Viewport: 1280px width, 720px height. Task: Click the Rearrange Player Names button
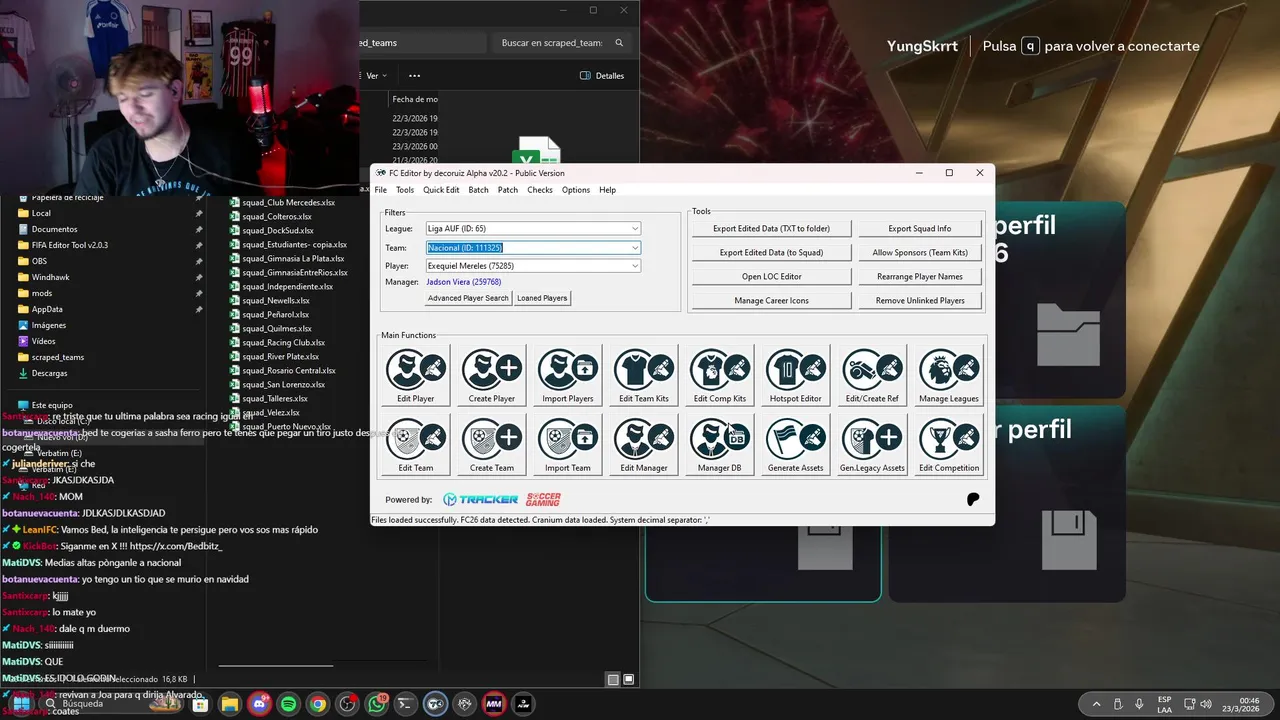point(920,277)
